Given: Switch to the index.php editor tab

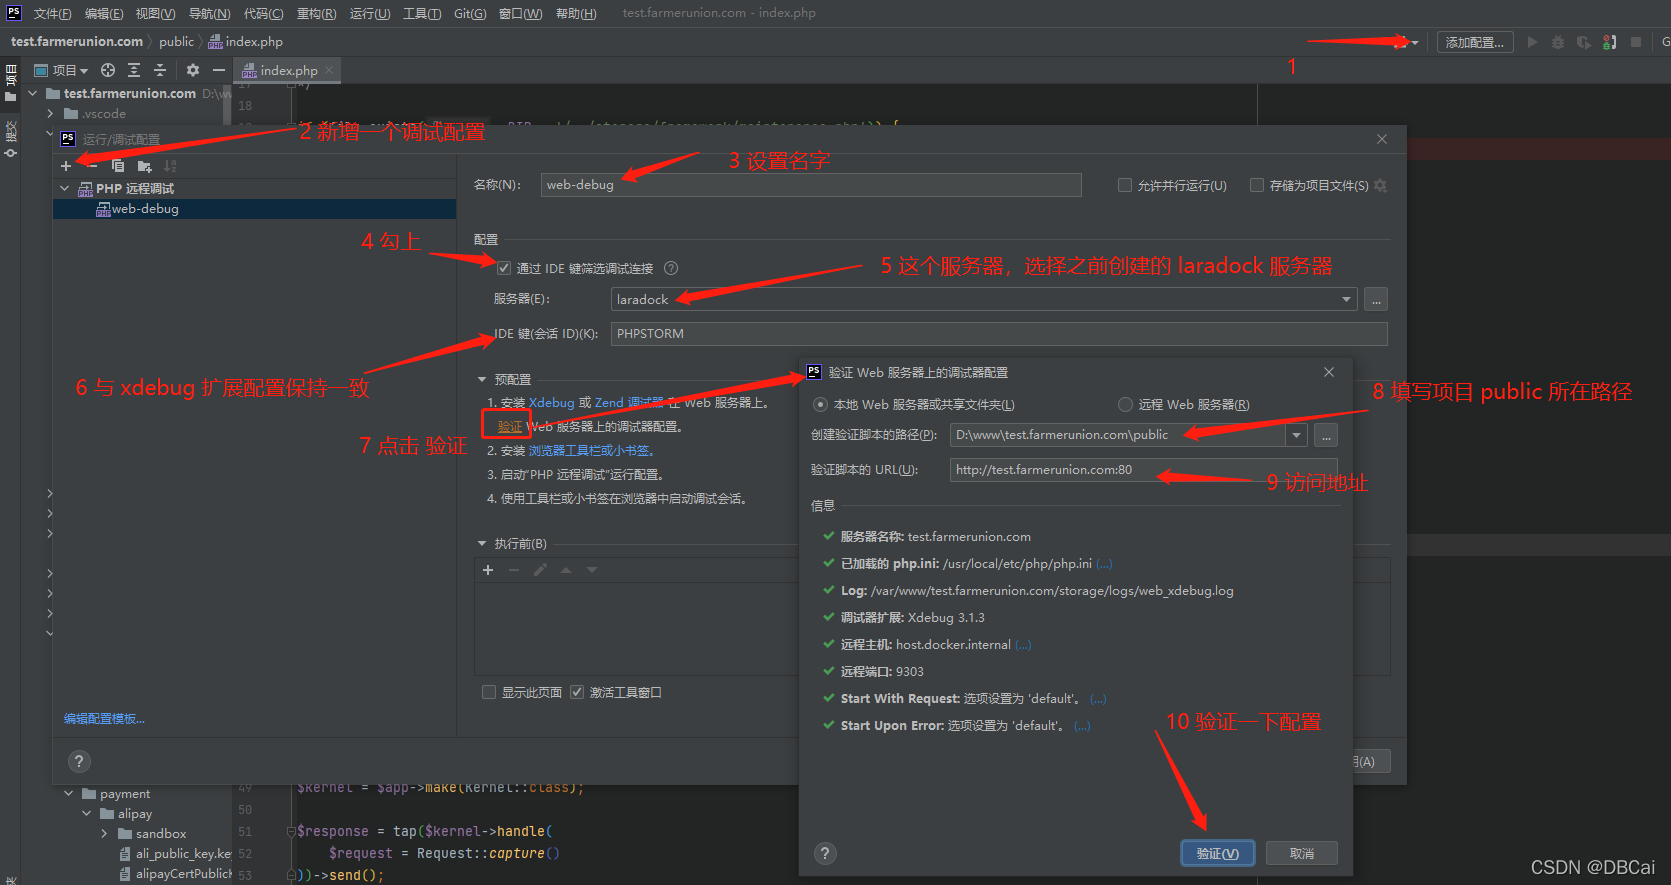Looking at the screenshot, I should 288,70.
